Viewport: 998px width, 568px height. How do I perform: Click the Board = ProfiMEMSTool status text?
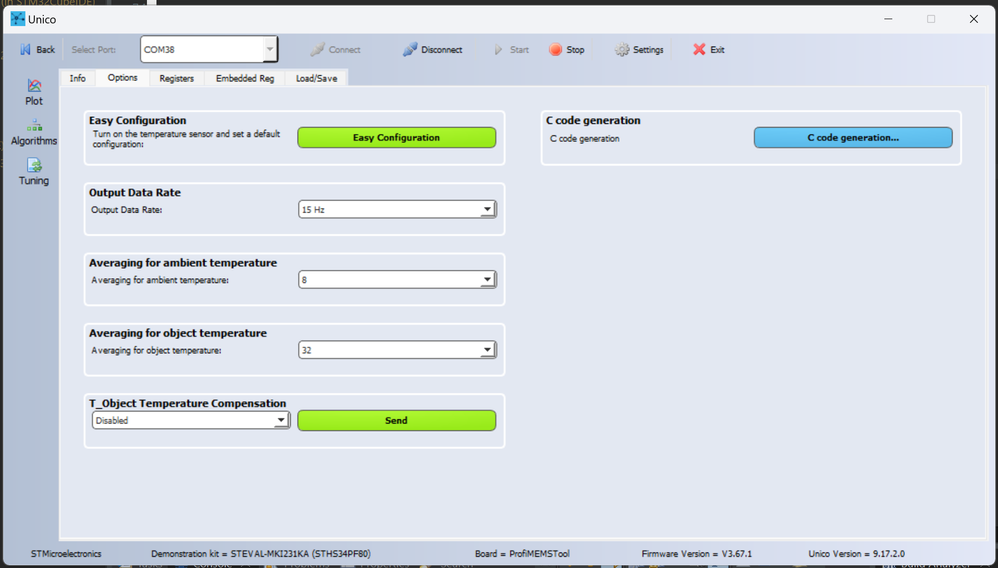click(522, 554)
